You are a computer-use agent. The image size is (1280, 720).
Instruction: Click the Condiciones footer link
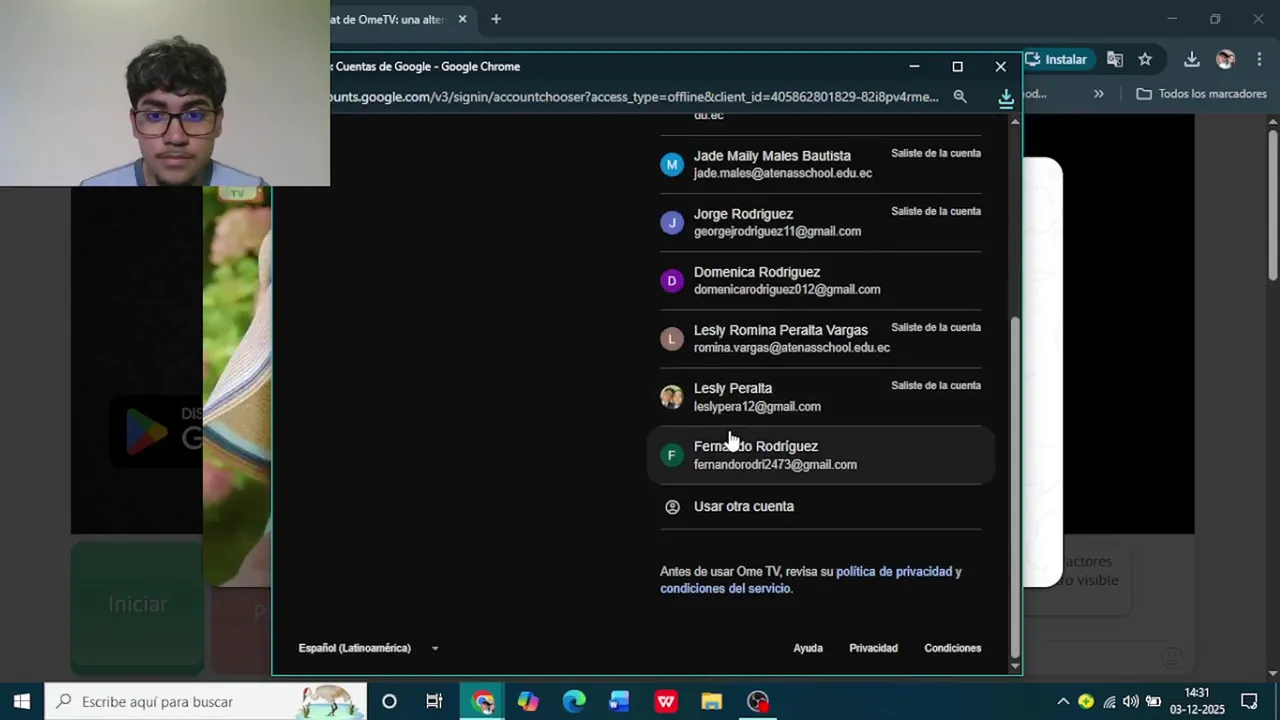(952, 648)
